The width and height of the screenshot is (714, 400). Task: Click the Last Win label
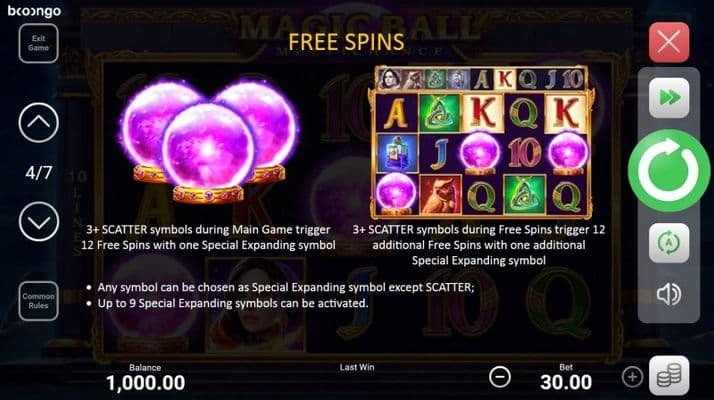(x=357, y=367)
